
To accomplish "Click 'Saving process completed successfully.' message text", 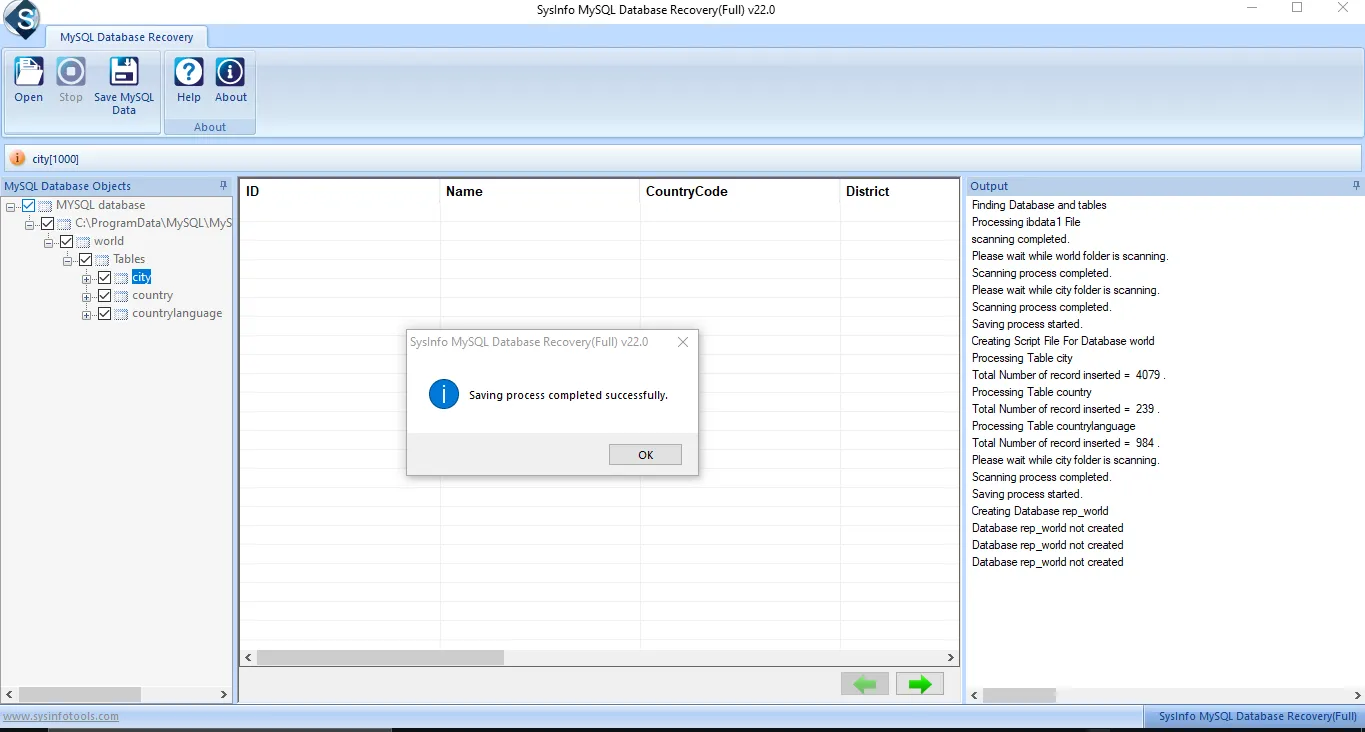I will pyautogui.click(x=568, y=395).
